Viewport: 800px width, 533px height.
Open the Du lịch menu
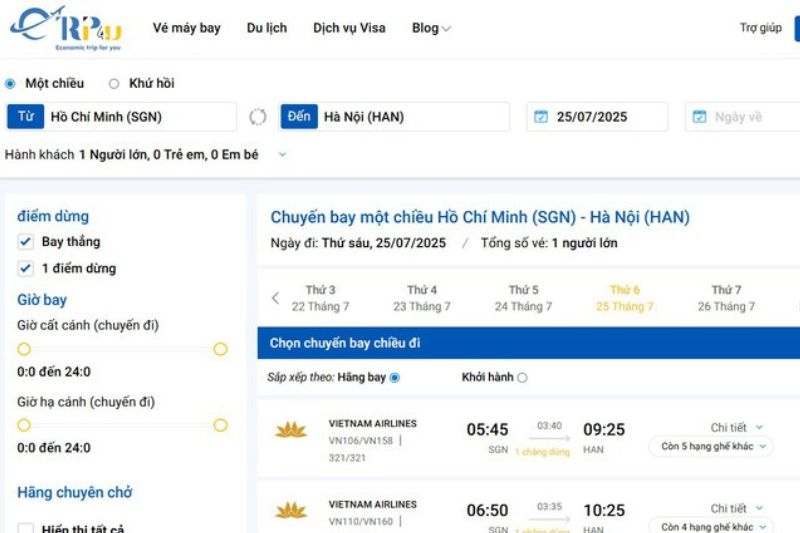click(x=267, y=28)
